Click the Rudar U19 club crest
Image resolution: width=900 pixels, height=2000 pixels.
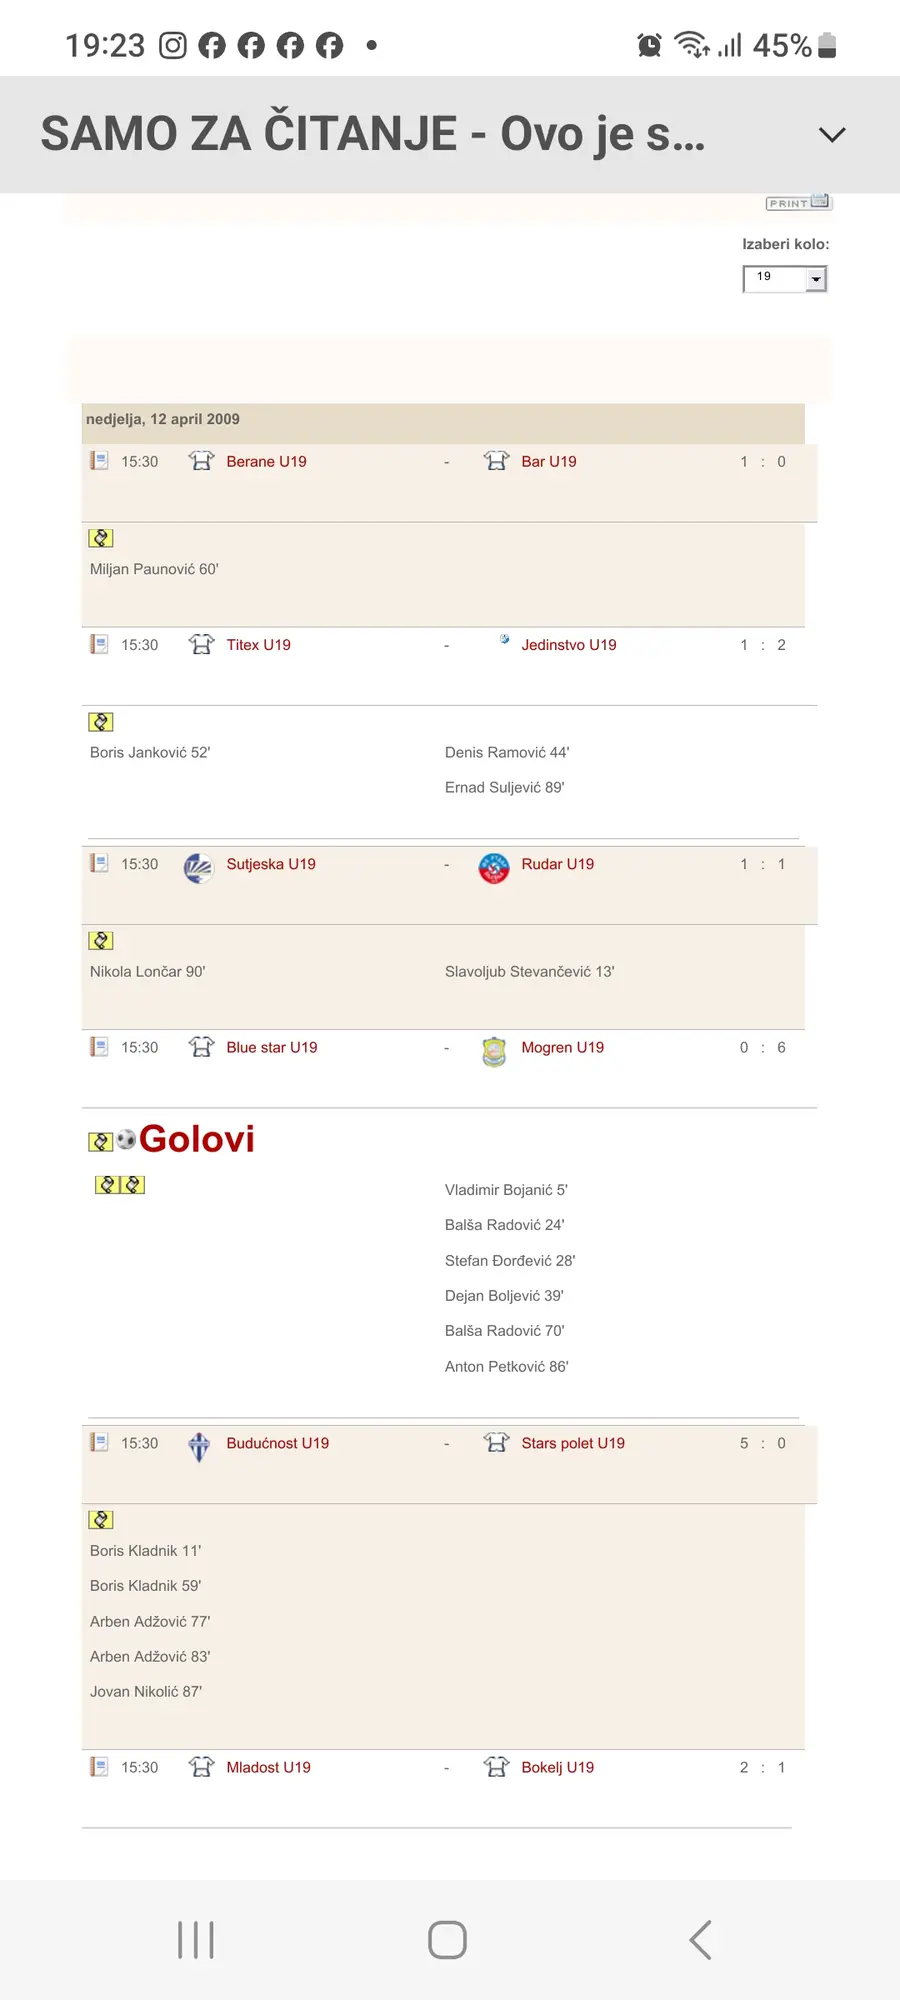(x=494, y=867)
